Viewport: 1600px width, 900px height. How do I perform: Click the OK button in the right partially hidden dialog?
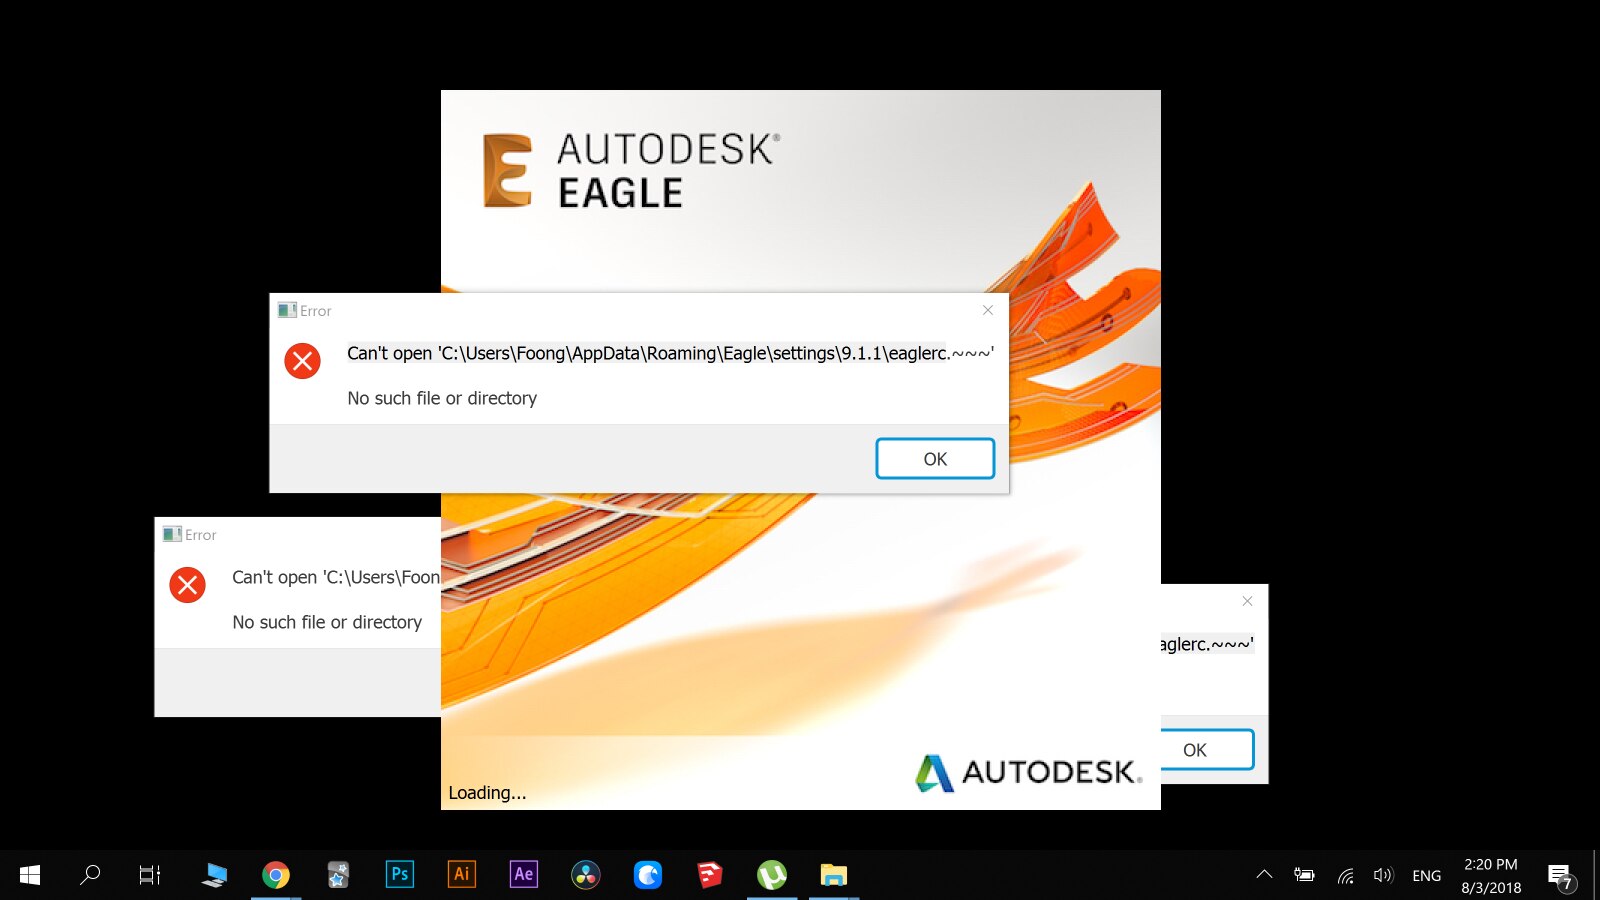pos(1207,750)
